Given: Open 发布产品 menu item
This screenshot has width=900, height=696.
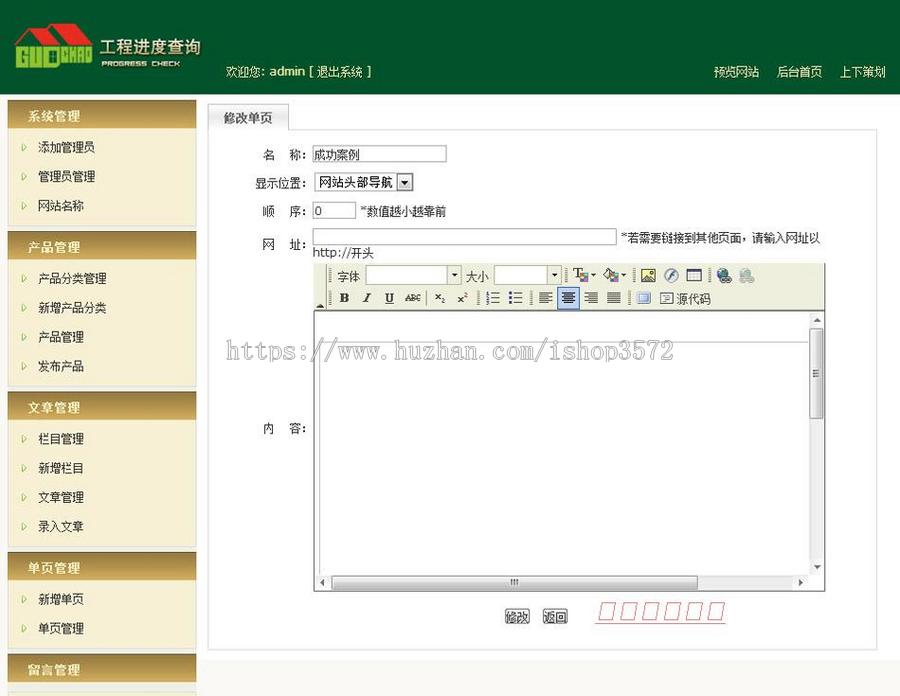Looking at the screenshot, I should tap(61, 366).
